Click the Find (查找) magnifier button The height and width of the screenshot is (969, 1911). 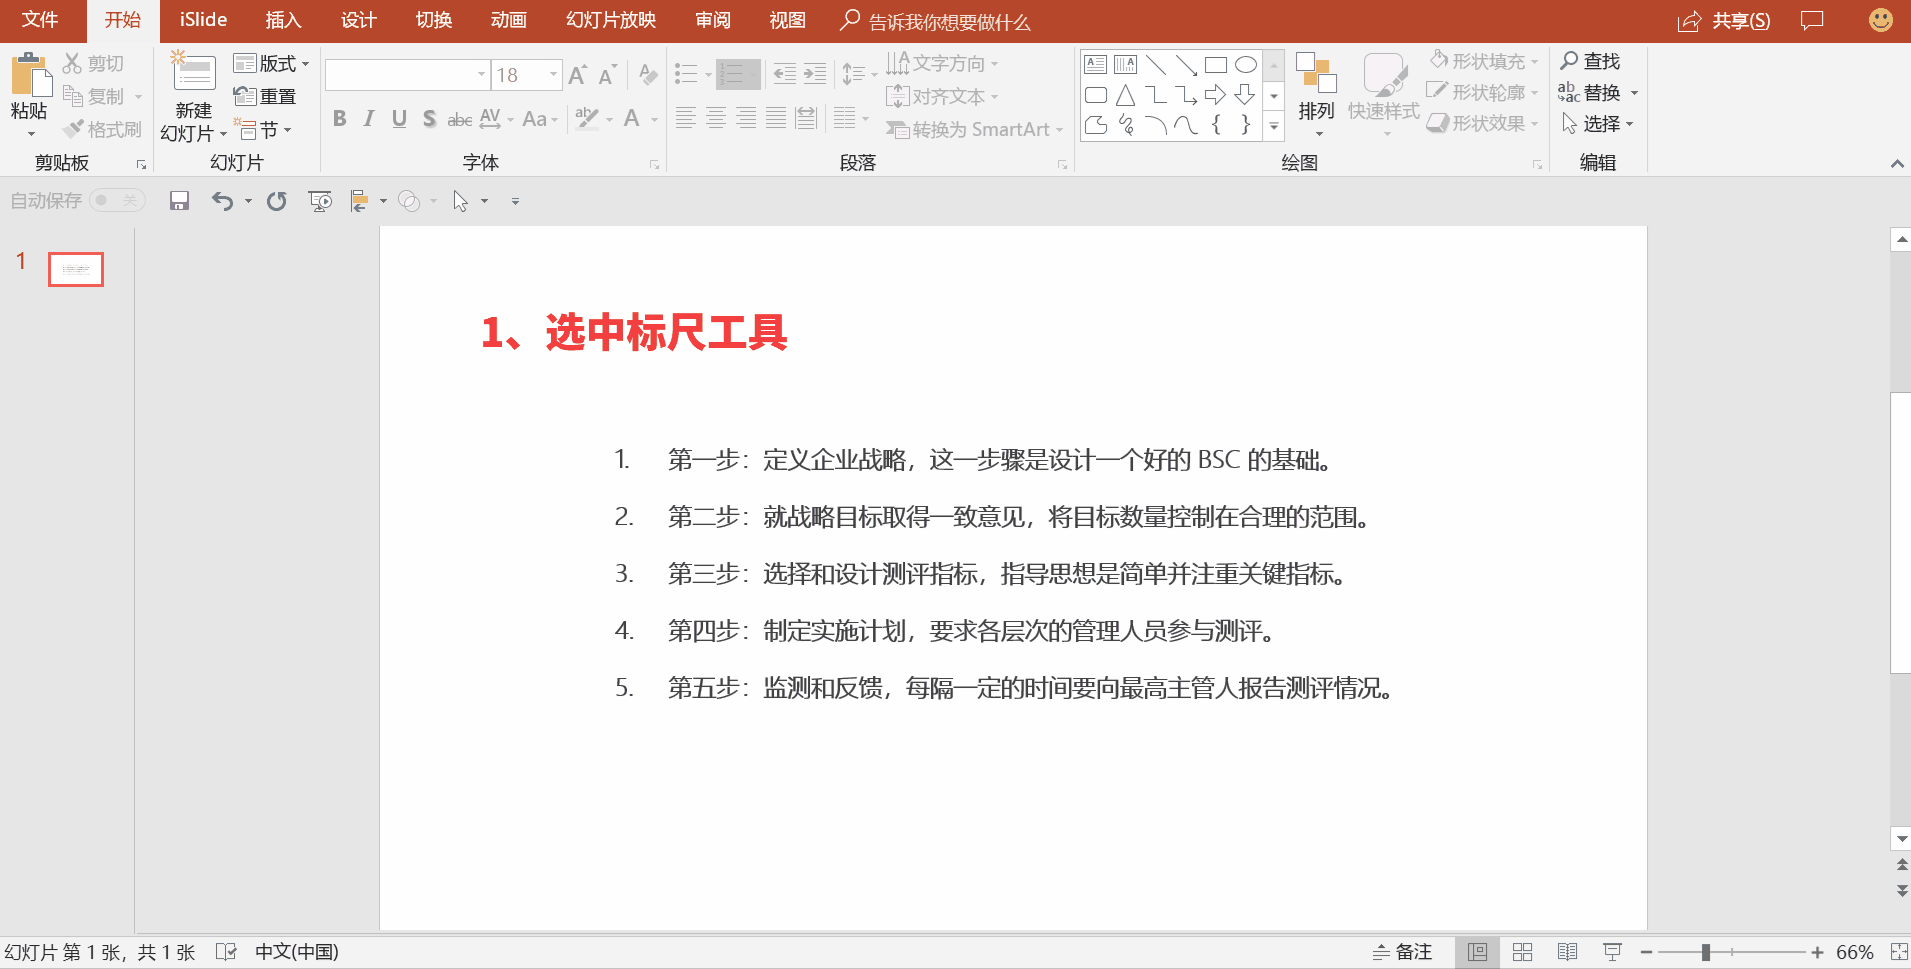tap(1590, 61)
